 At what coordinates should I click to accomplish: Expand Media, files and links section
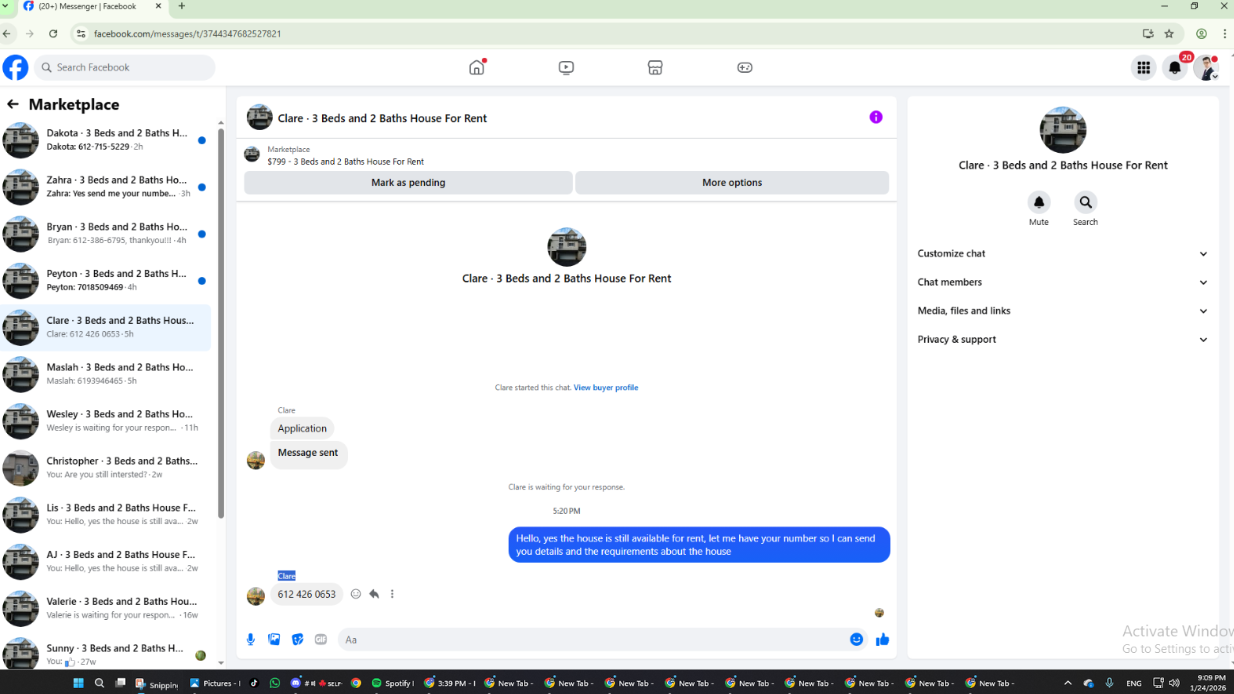pyautogui.click(x=1062, y=311)
